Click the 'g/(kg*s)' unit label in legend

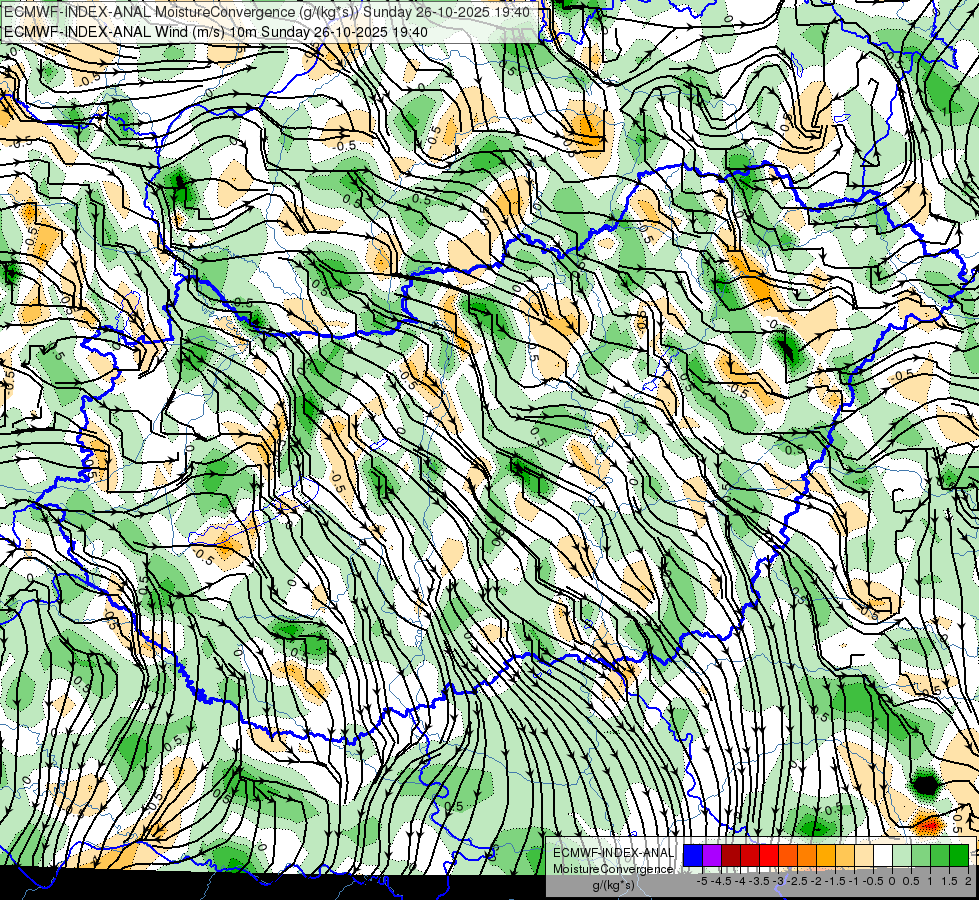pos(613,885)
